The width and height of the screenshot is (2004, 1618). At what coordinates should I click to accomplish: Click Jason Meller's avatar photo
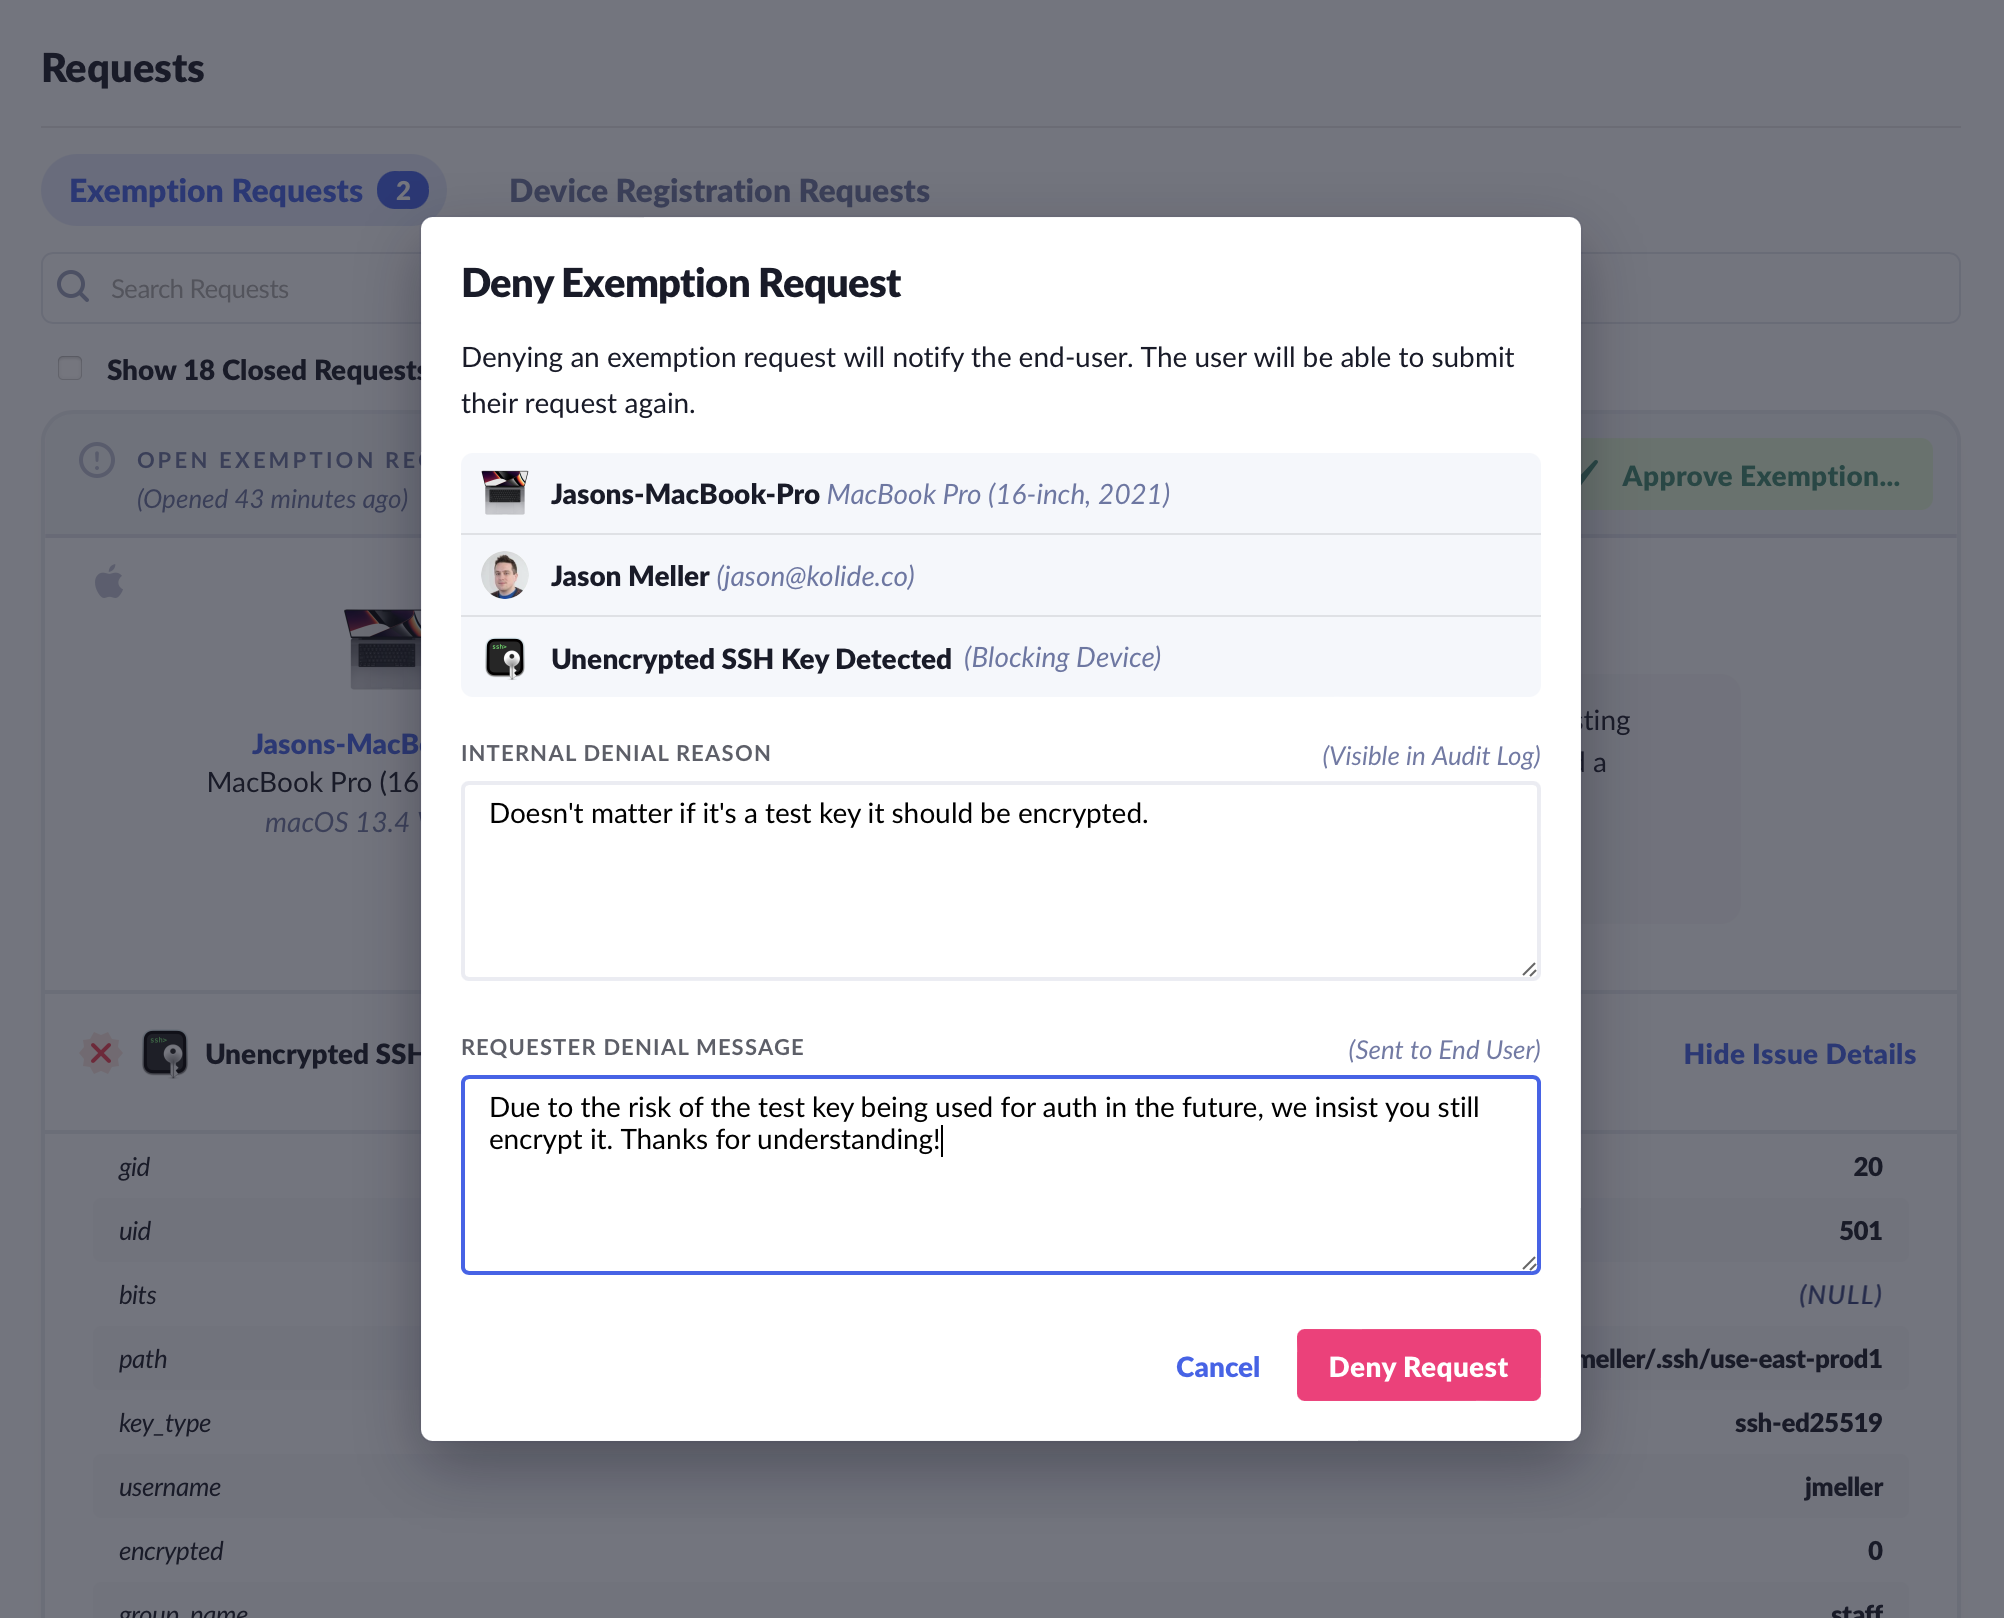coord(504,576)
